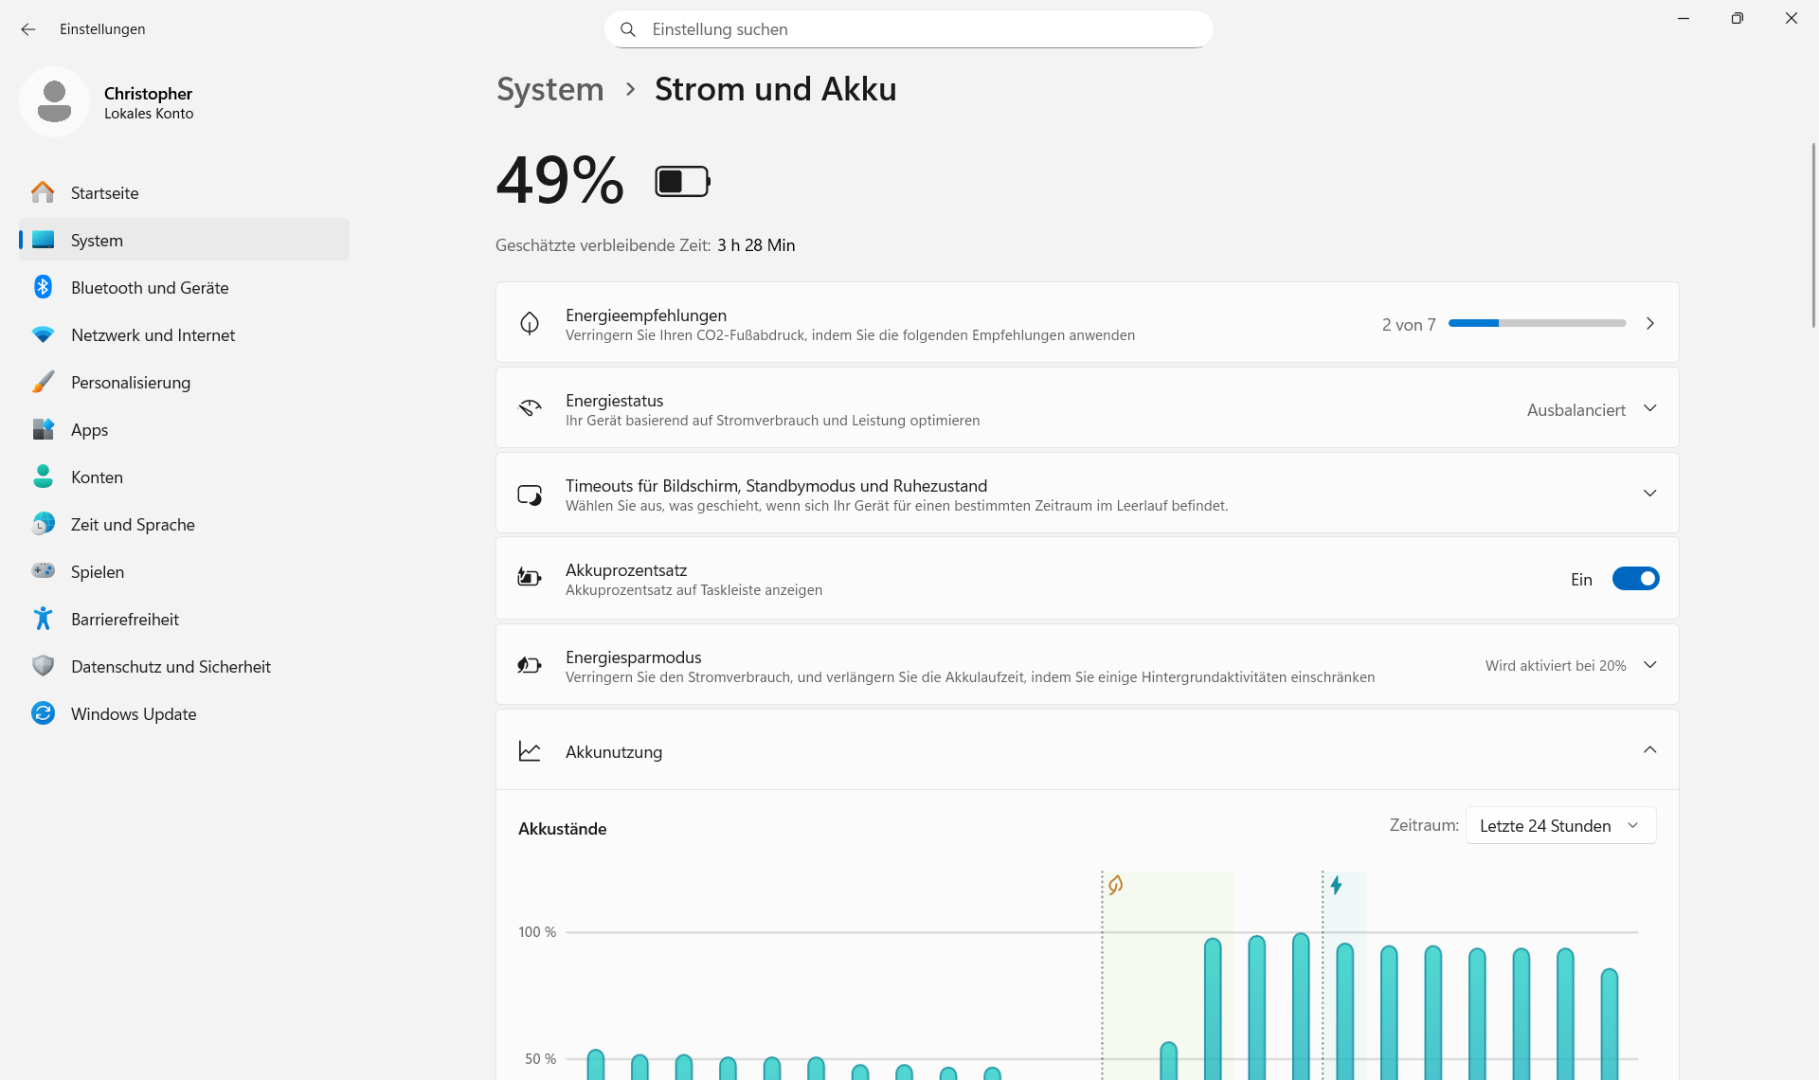Click the Barrierefreiheit accessibility icon
The image size is (1819, 1080).
[43, 619]
